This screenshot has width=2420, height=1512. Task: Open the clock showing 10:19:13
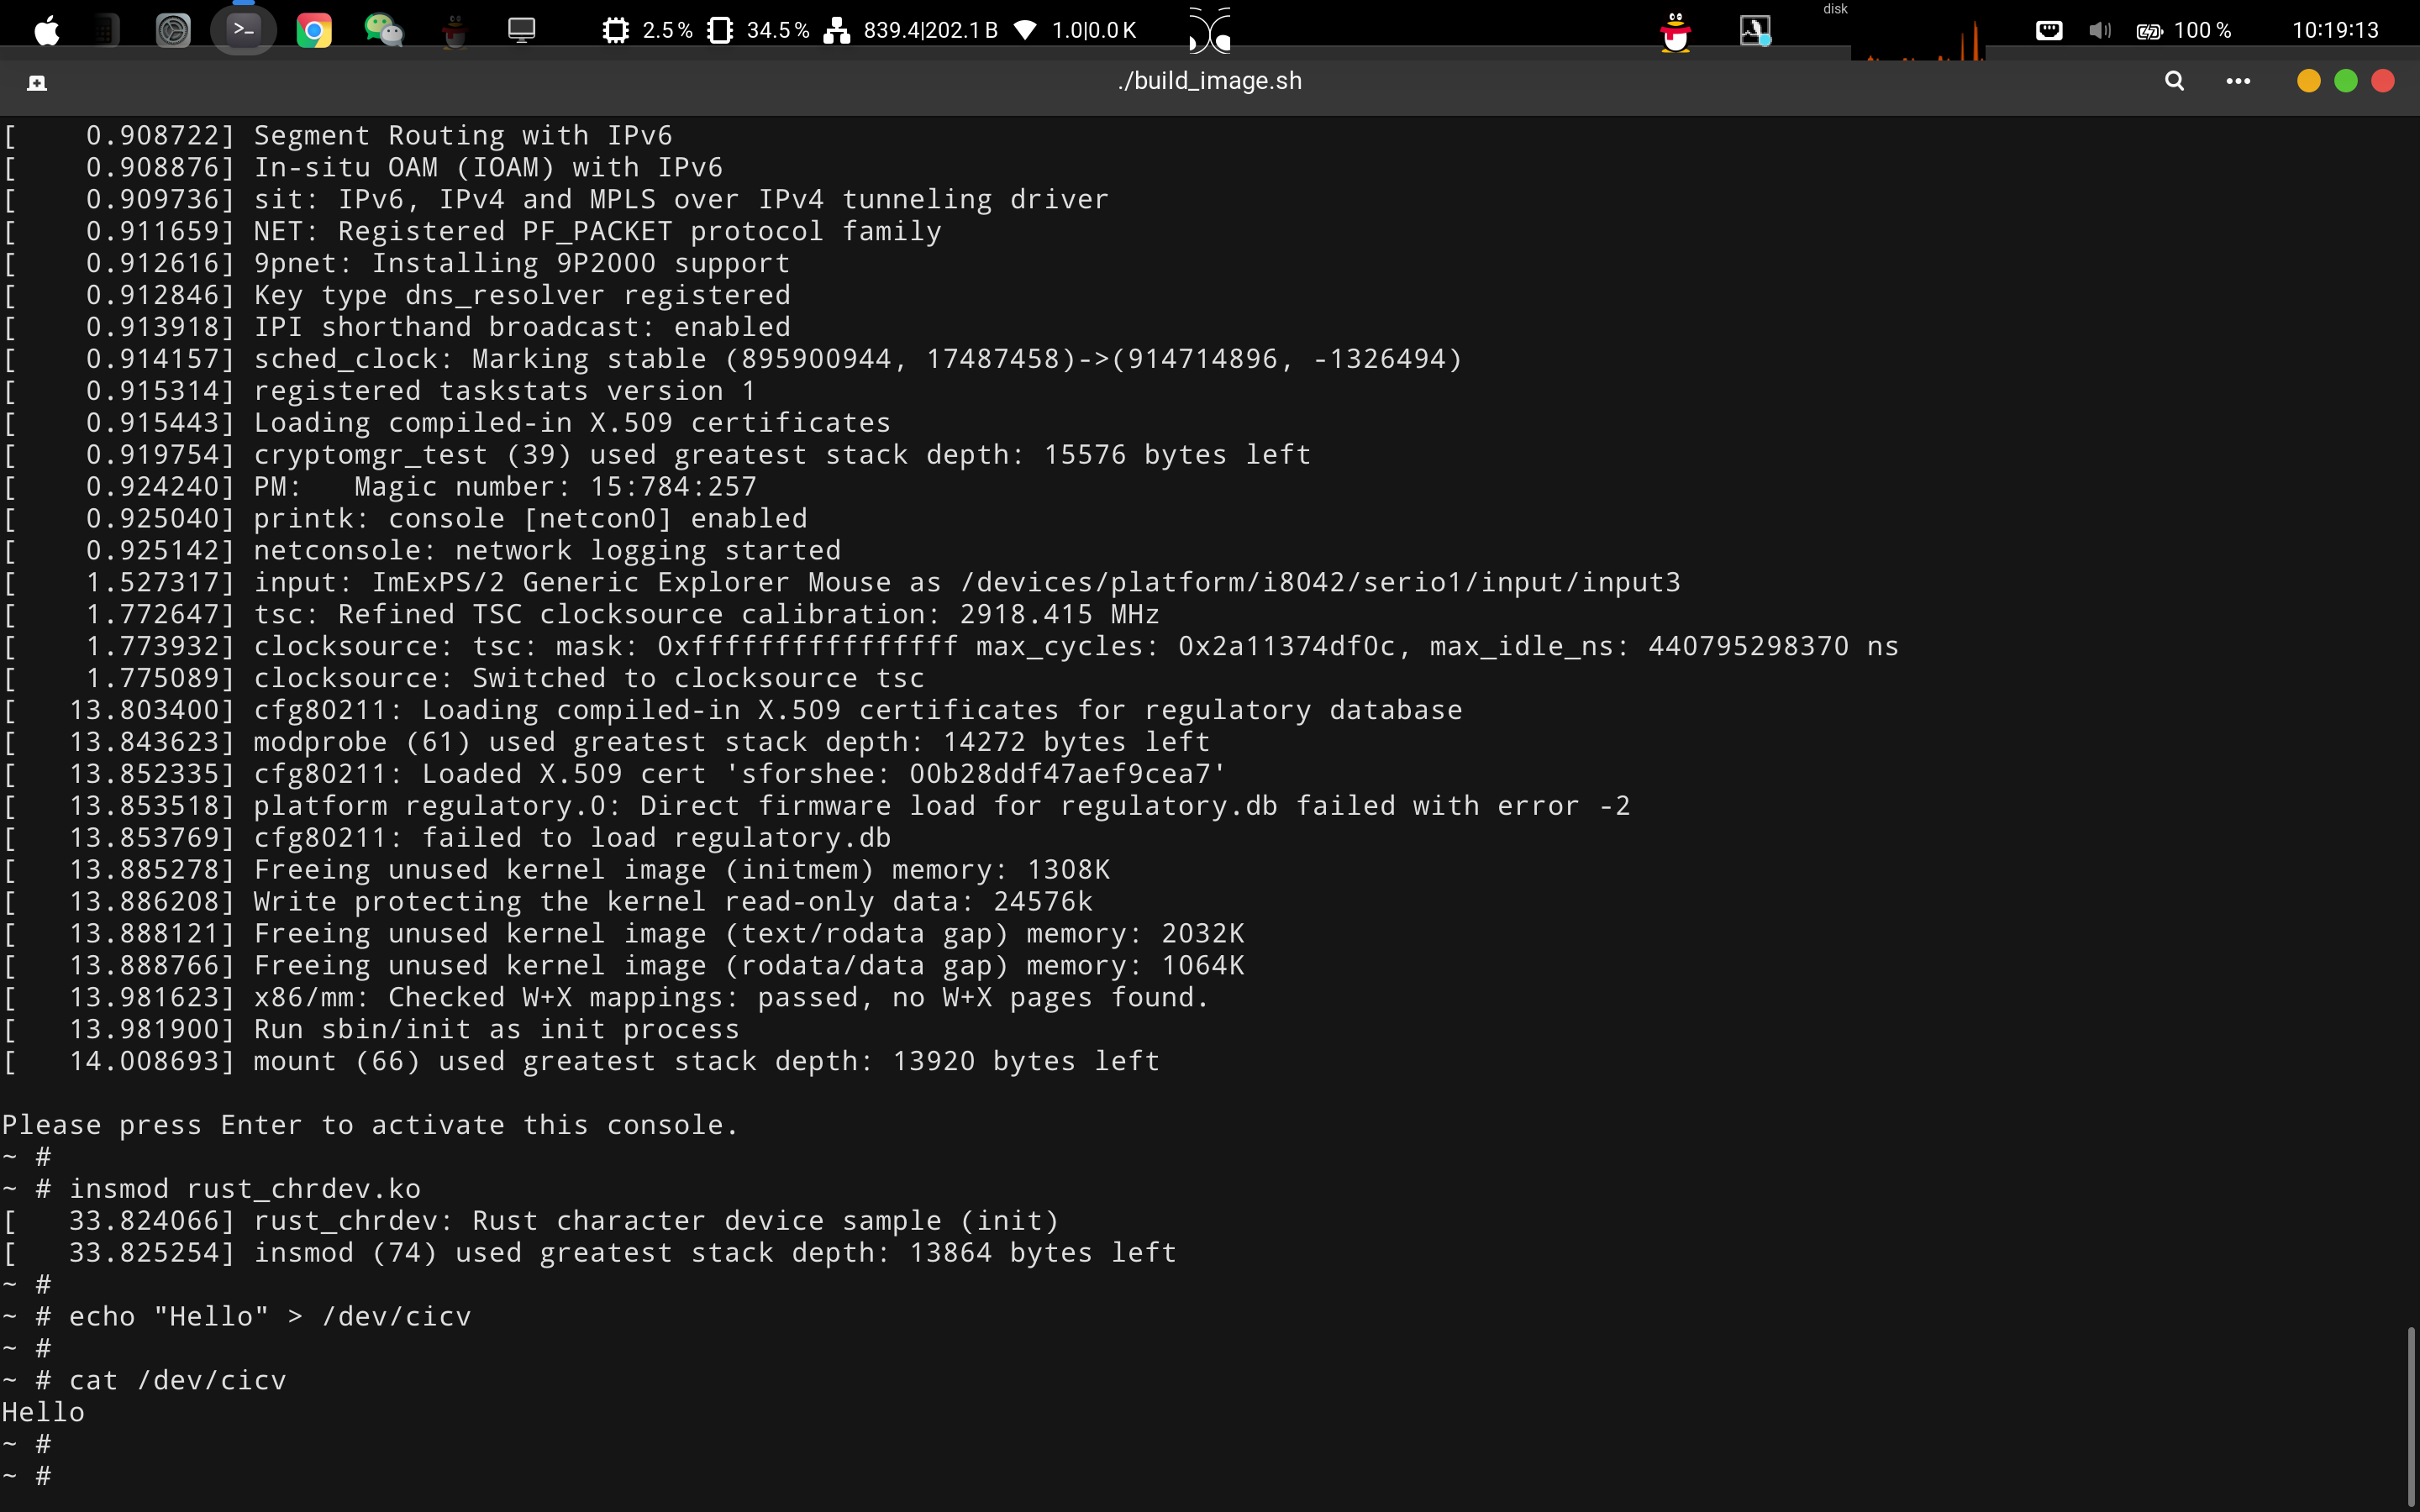click(2334, 30)
